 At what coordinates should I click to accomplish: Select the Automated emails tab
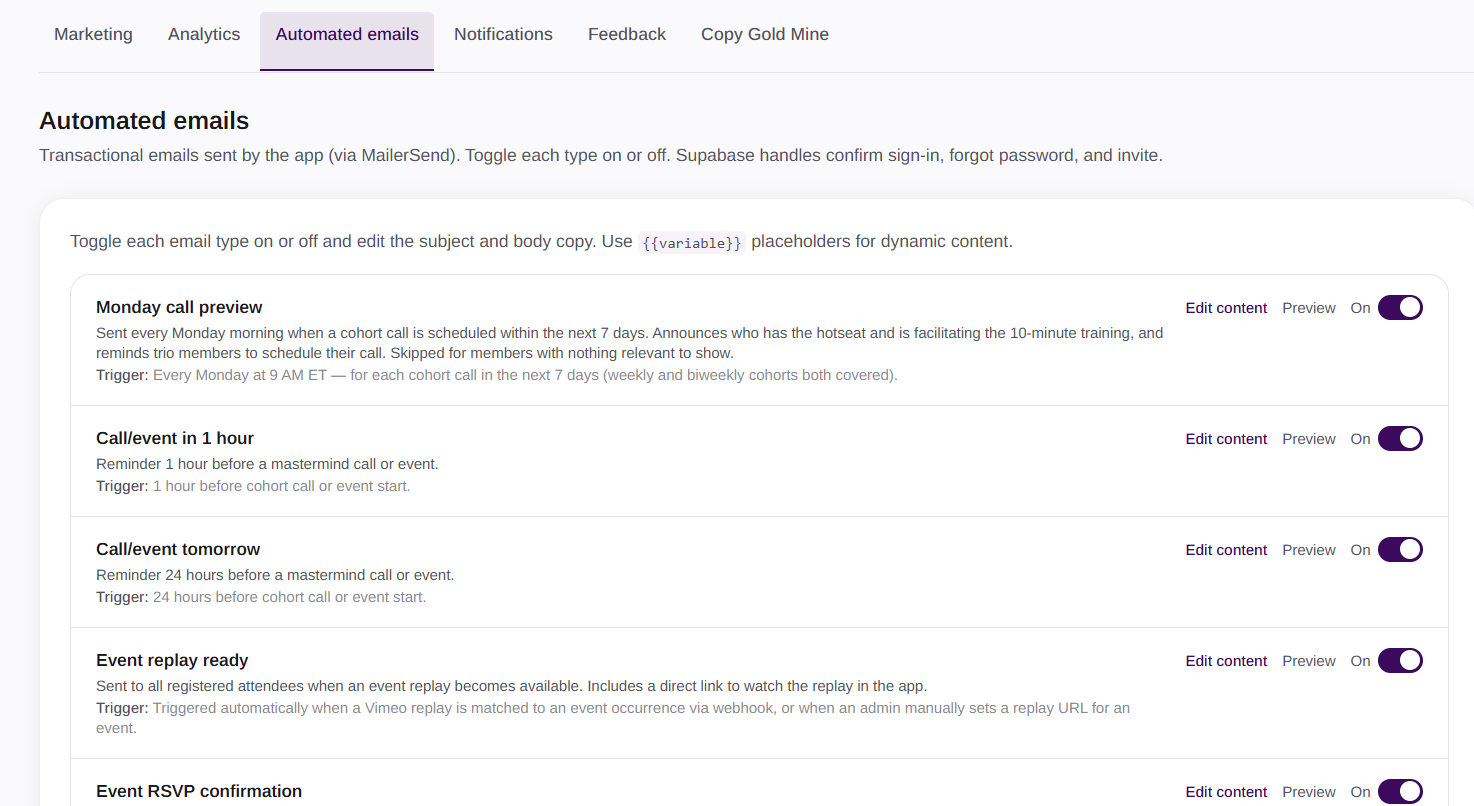347,41
